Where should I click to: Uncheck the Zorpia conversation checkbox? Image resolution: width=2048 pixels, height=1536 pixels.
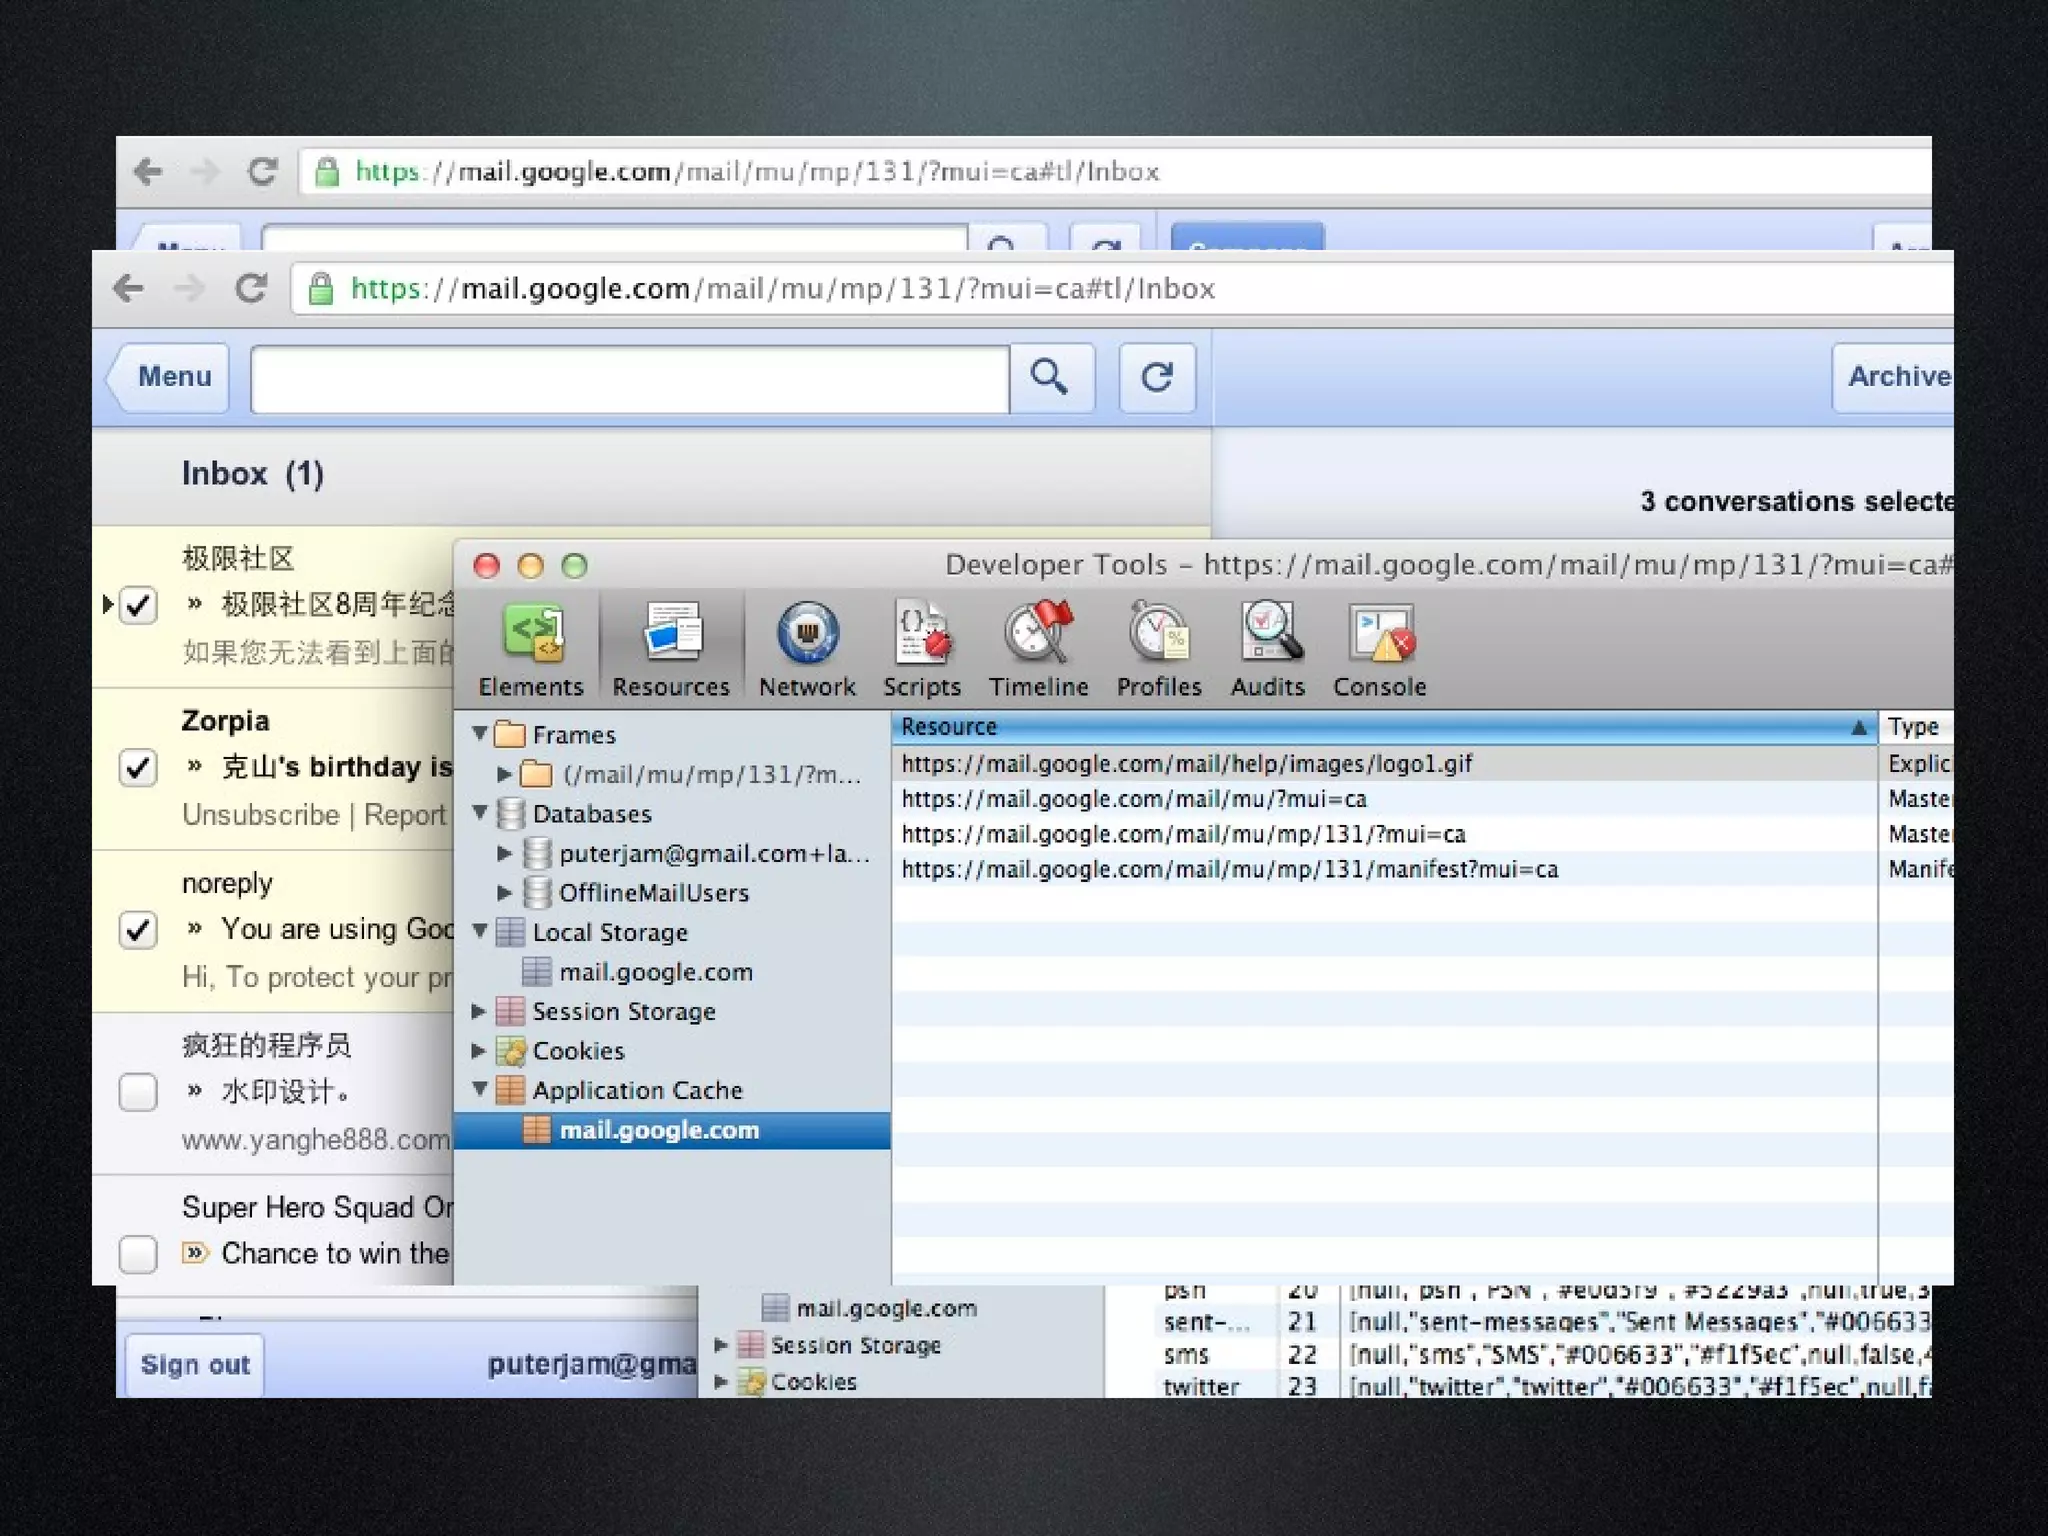(138, 768)
